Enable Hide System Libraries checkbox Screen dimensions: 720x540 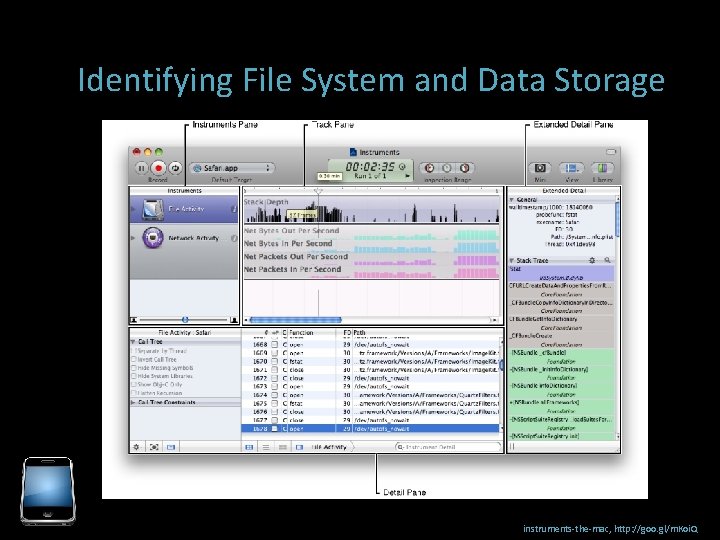[134, 376]
